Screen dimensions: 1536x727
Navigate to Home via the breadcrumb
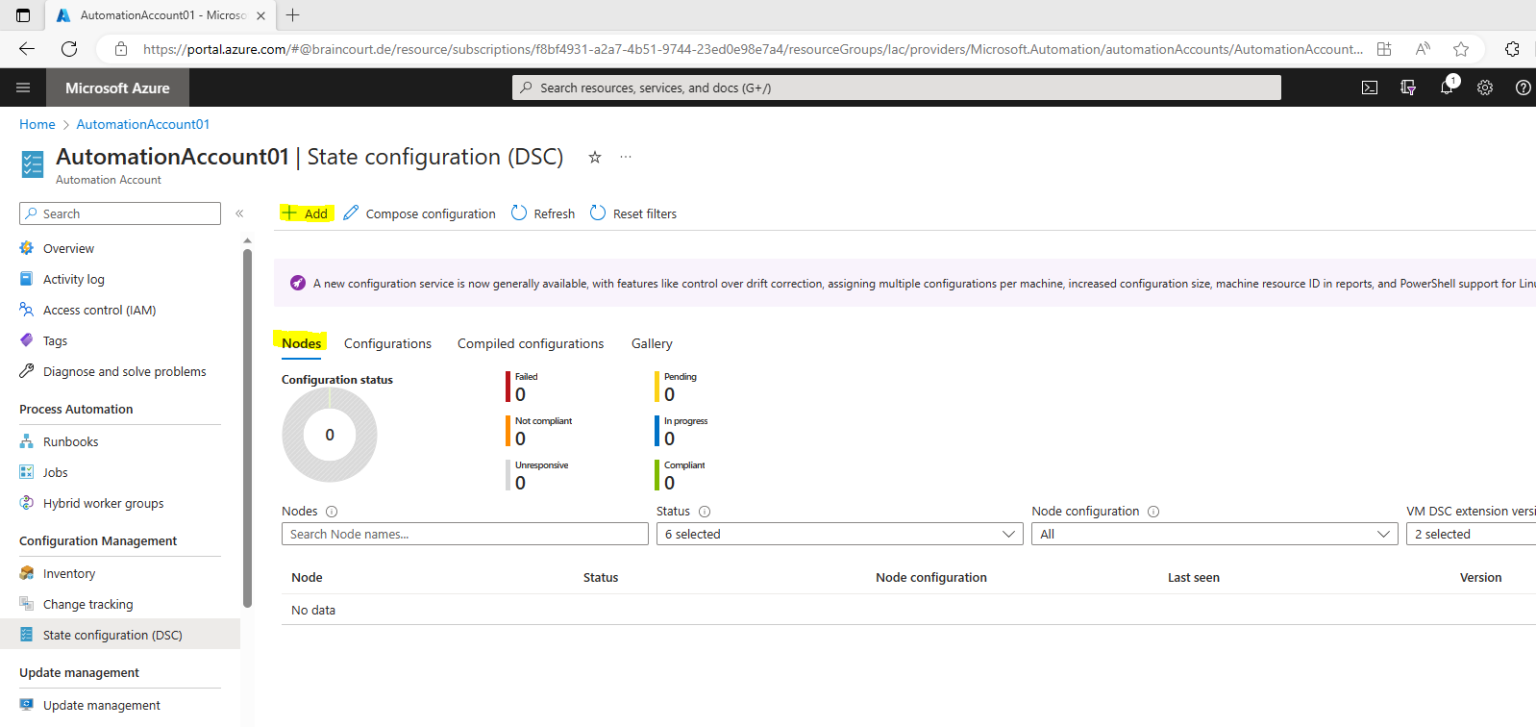(x=37, y=123)
